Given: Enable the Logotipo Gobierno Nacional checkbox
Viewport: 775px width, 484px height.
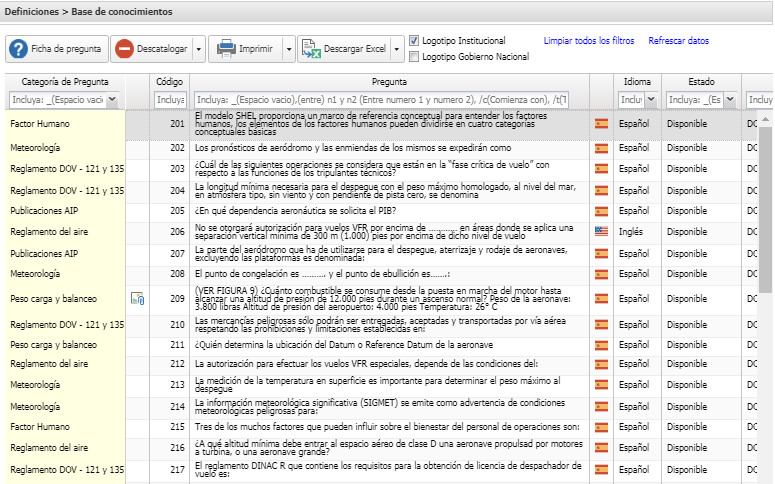Looking at the screenshot, I should [414, 56].
